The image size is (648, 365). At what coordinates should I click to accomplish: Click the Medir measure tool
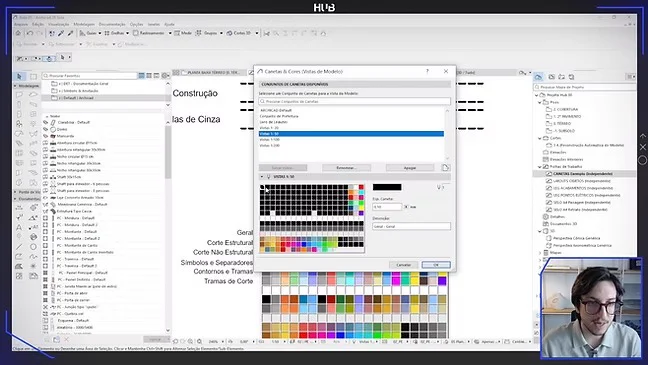click(183, 33)
